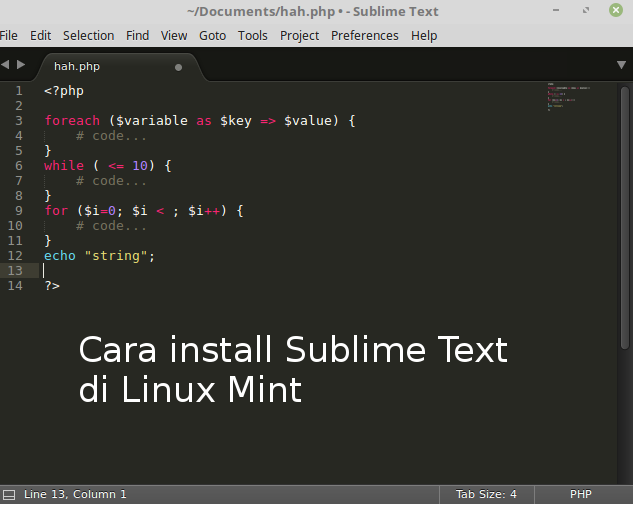Click the number 10 in while condition
This screenshot has width=640, height=507.
[x=140, y=166]
